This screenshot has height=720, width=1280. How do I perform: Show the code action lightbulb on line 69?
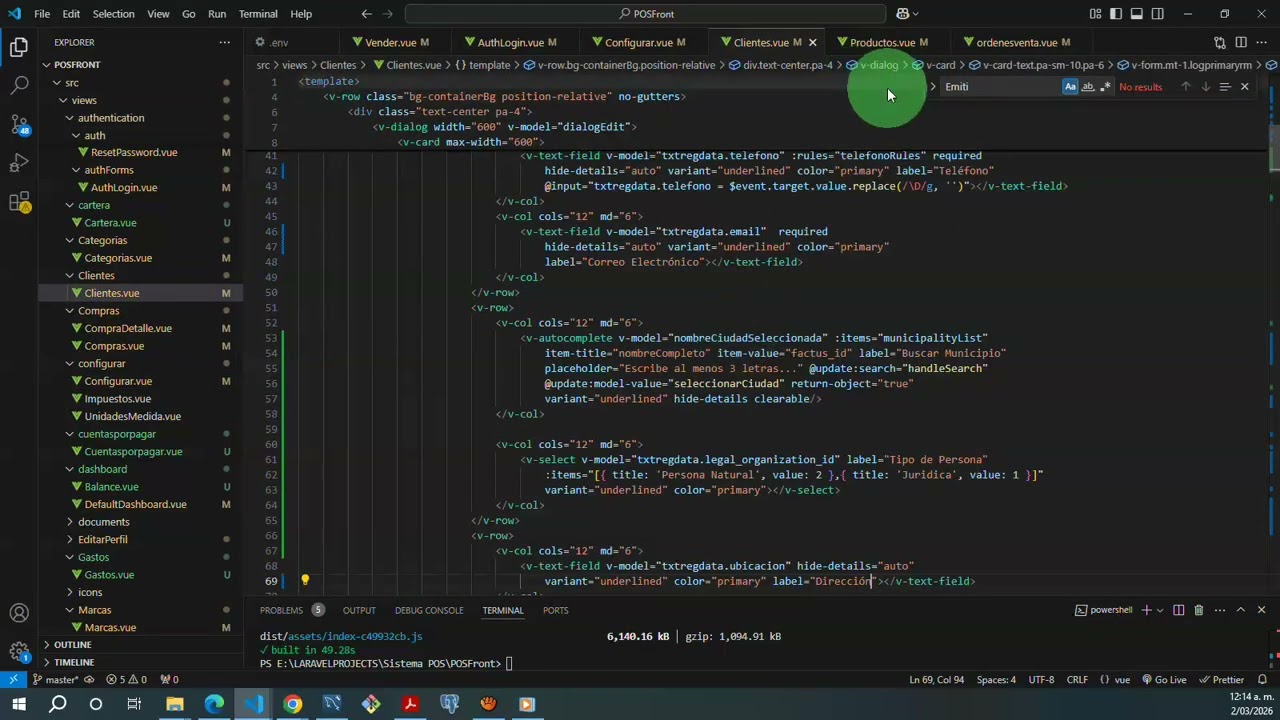(x=305, y=580)
